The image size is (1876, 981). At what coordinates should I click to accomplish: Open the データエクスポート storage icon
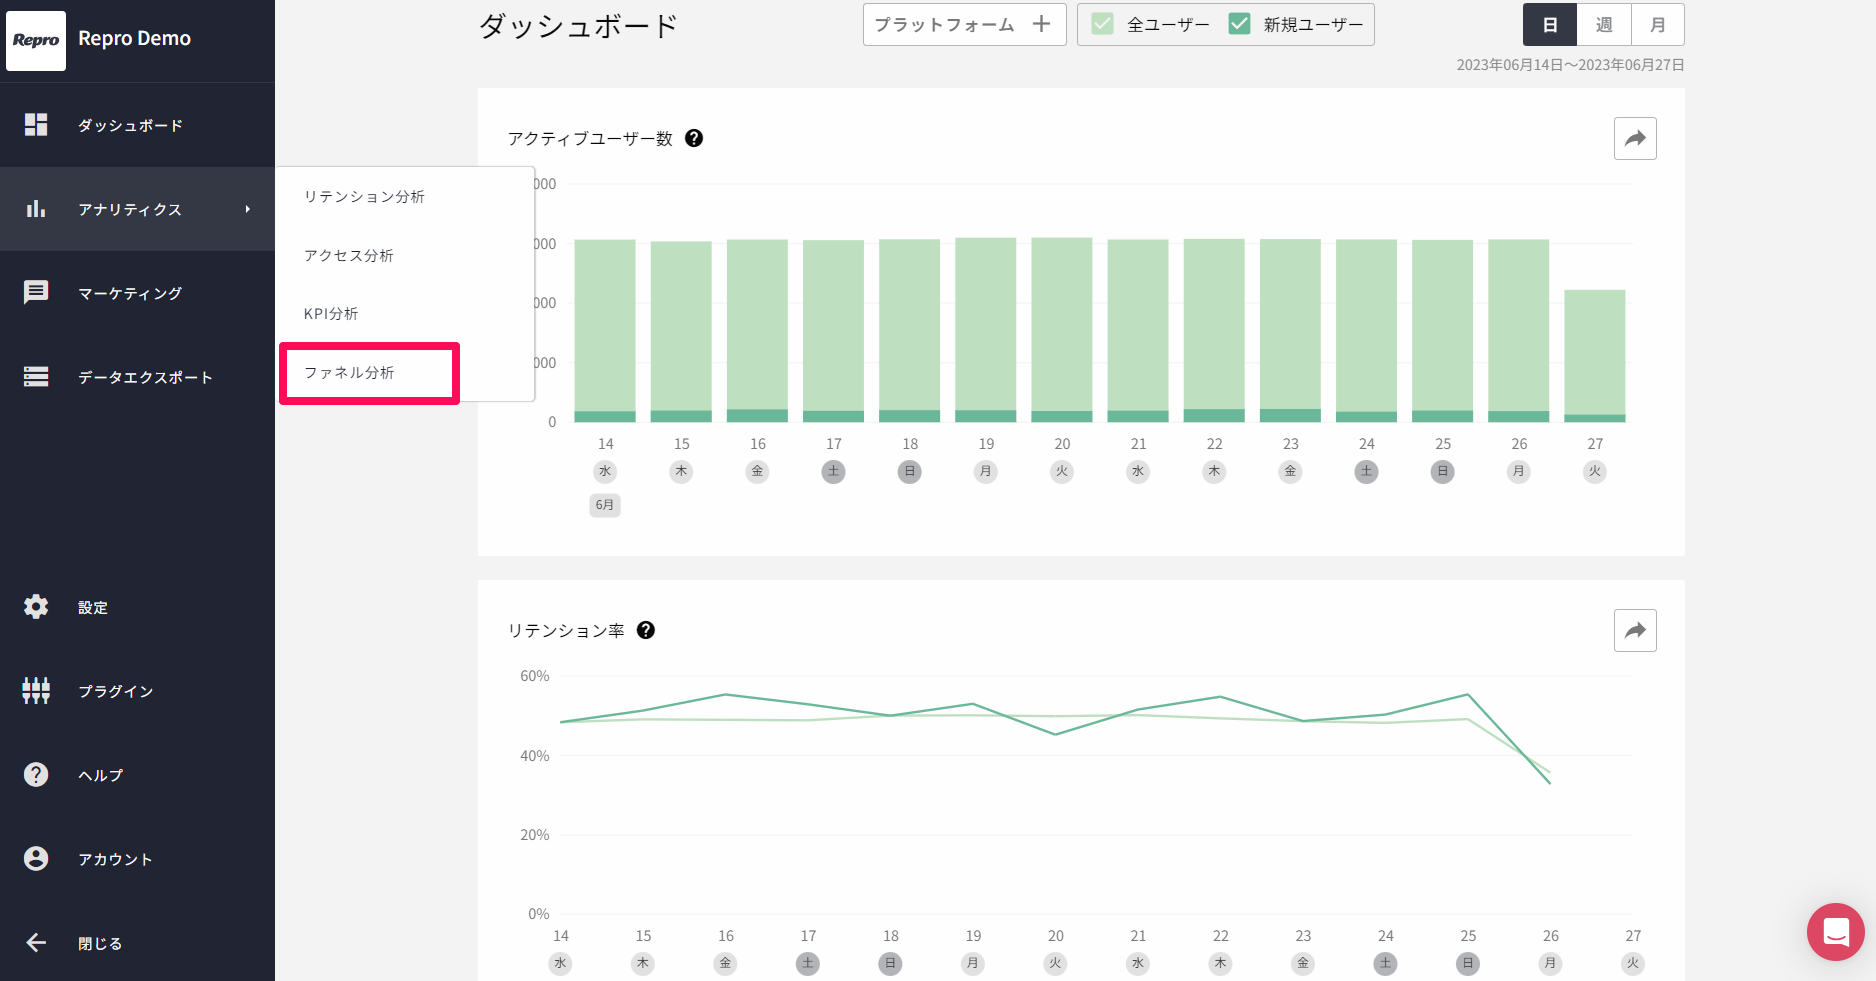(x=36, y=376)
